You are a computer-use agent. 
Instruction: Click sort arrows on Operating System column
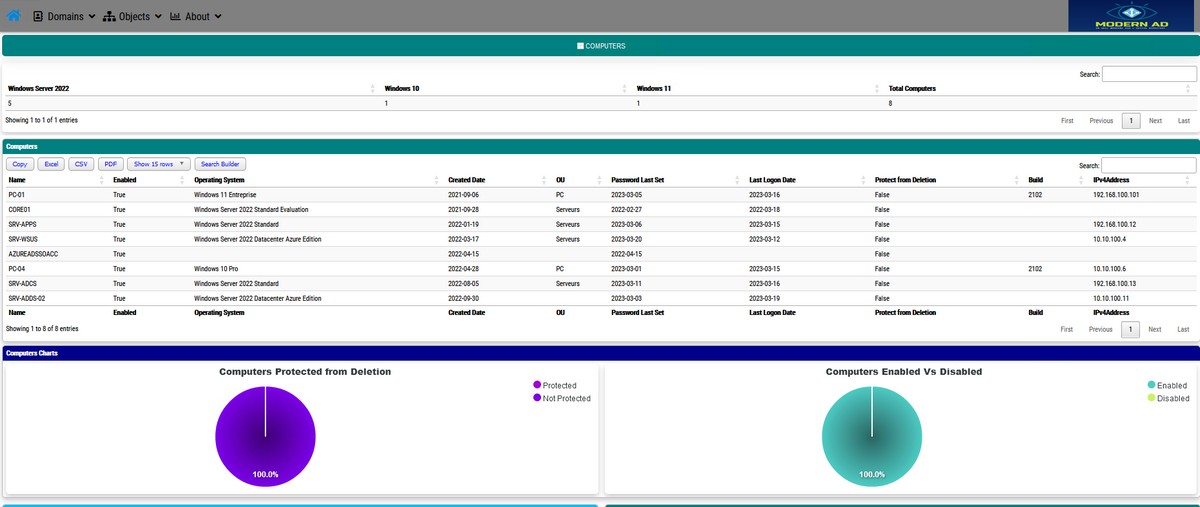[437, 180]
